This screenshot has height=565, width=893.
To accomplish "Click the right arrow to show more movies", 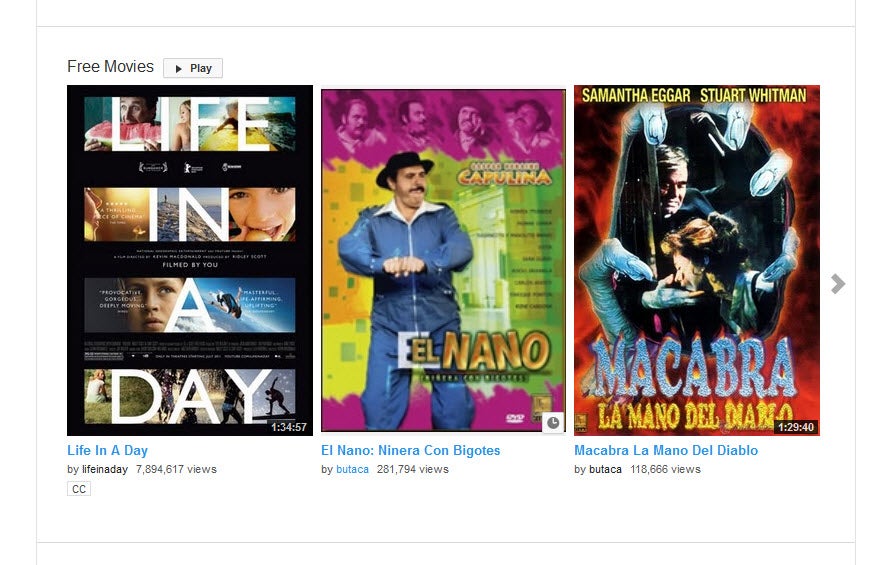I will [838, 284].
